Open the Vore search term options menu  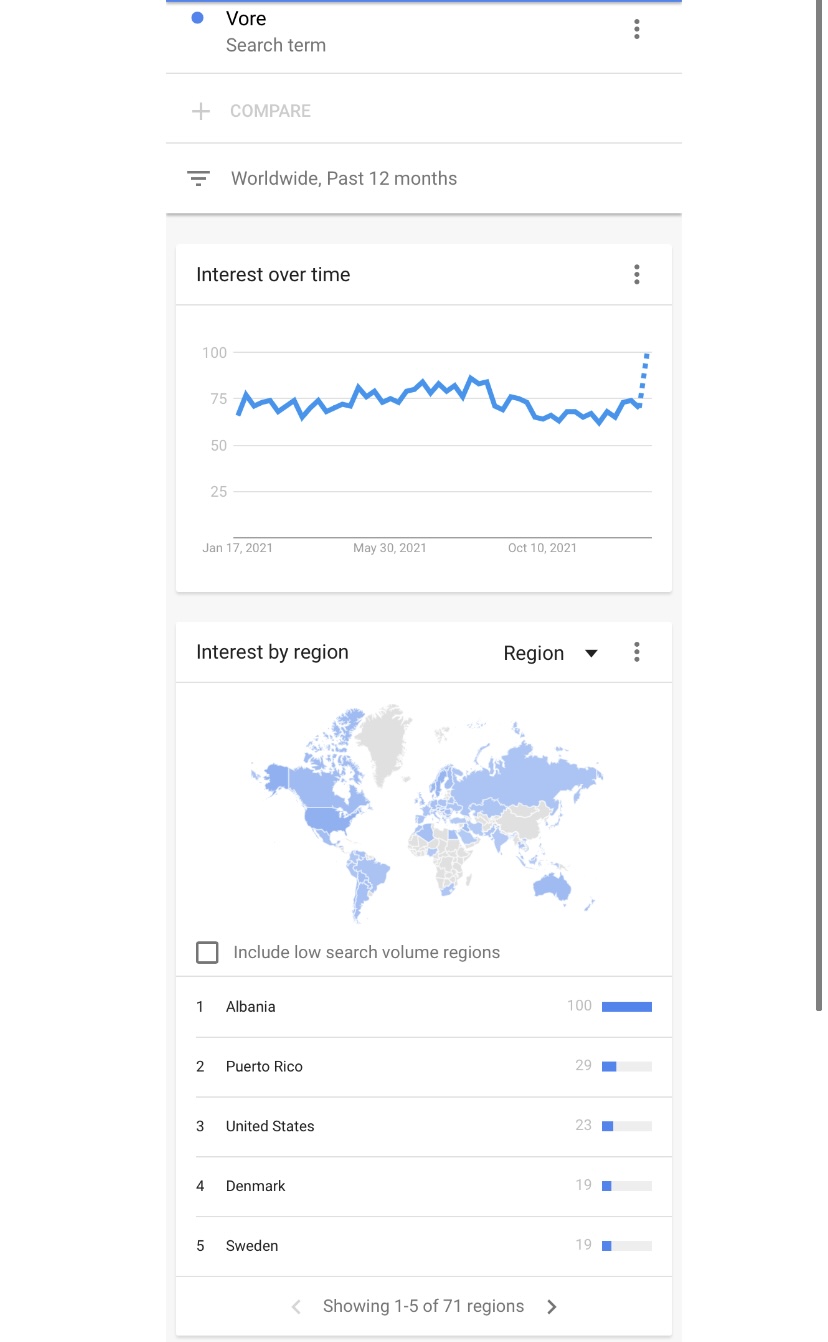637,30
